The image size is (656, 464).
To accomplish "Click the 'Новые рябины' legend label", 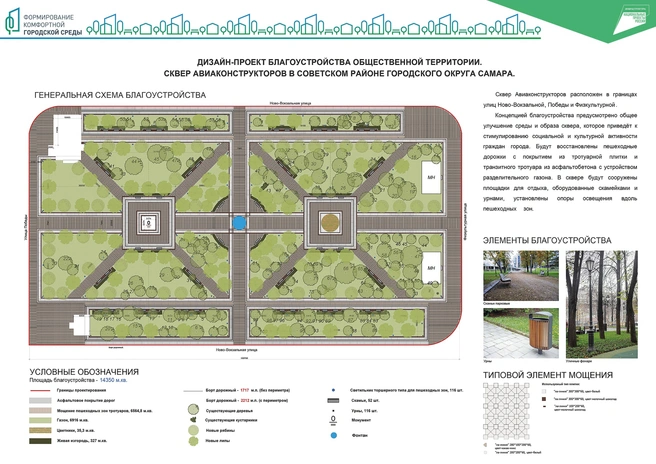I will point(220,431).
